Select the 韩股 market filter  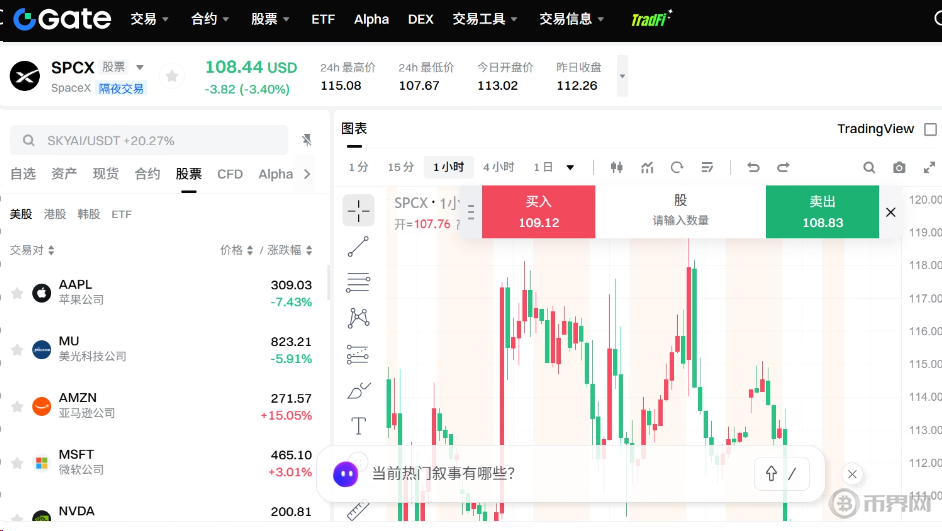tap(88, 214)
